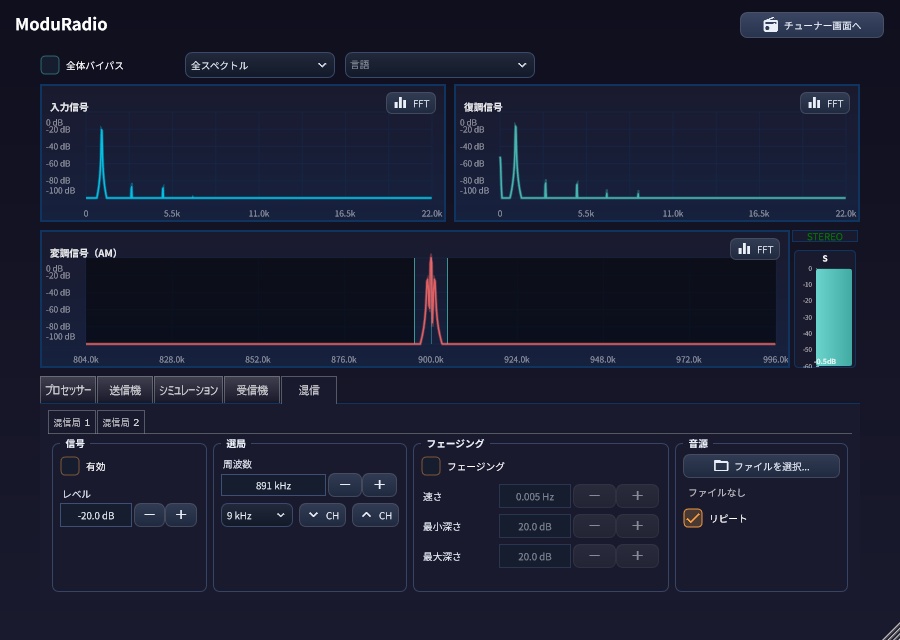Decrease レベル with the minus button

click(x=149, y=515)
